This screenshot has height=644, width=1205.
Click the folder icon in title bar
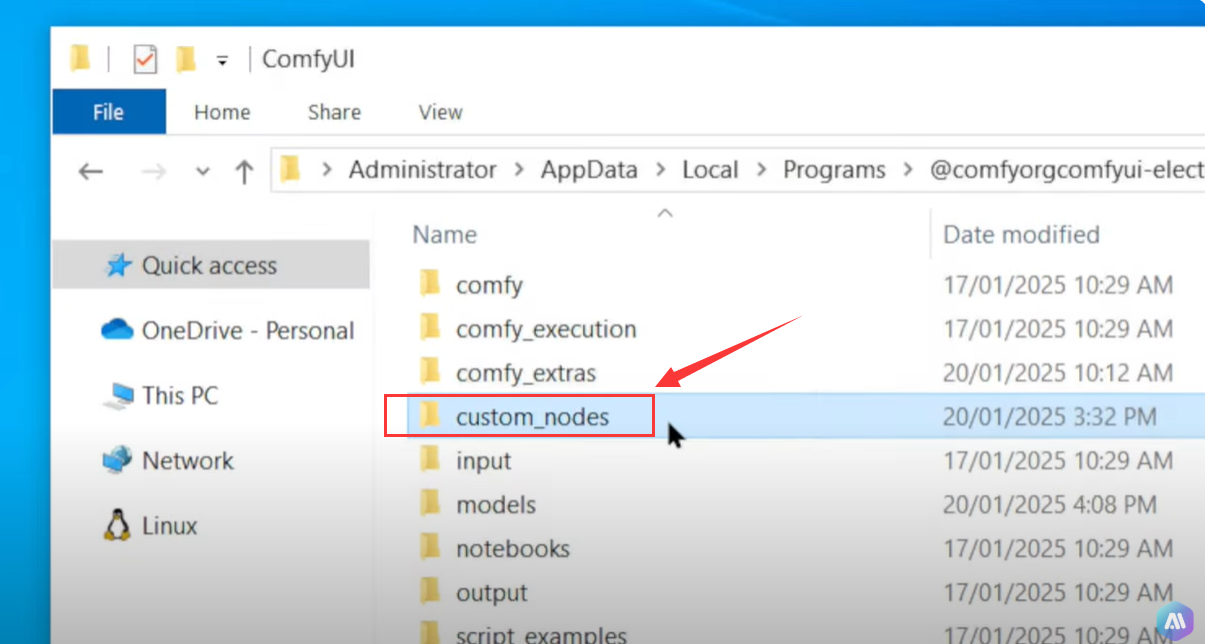pos(81,59)
